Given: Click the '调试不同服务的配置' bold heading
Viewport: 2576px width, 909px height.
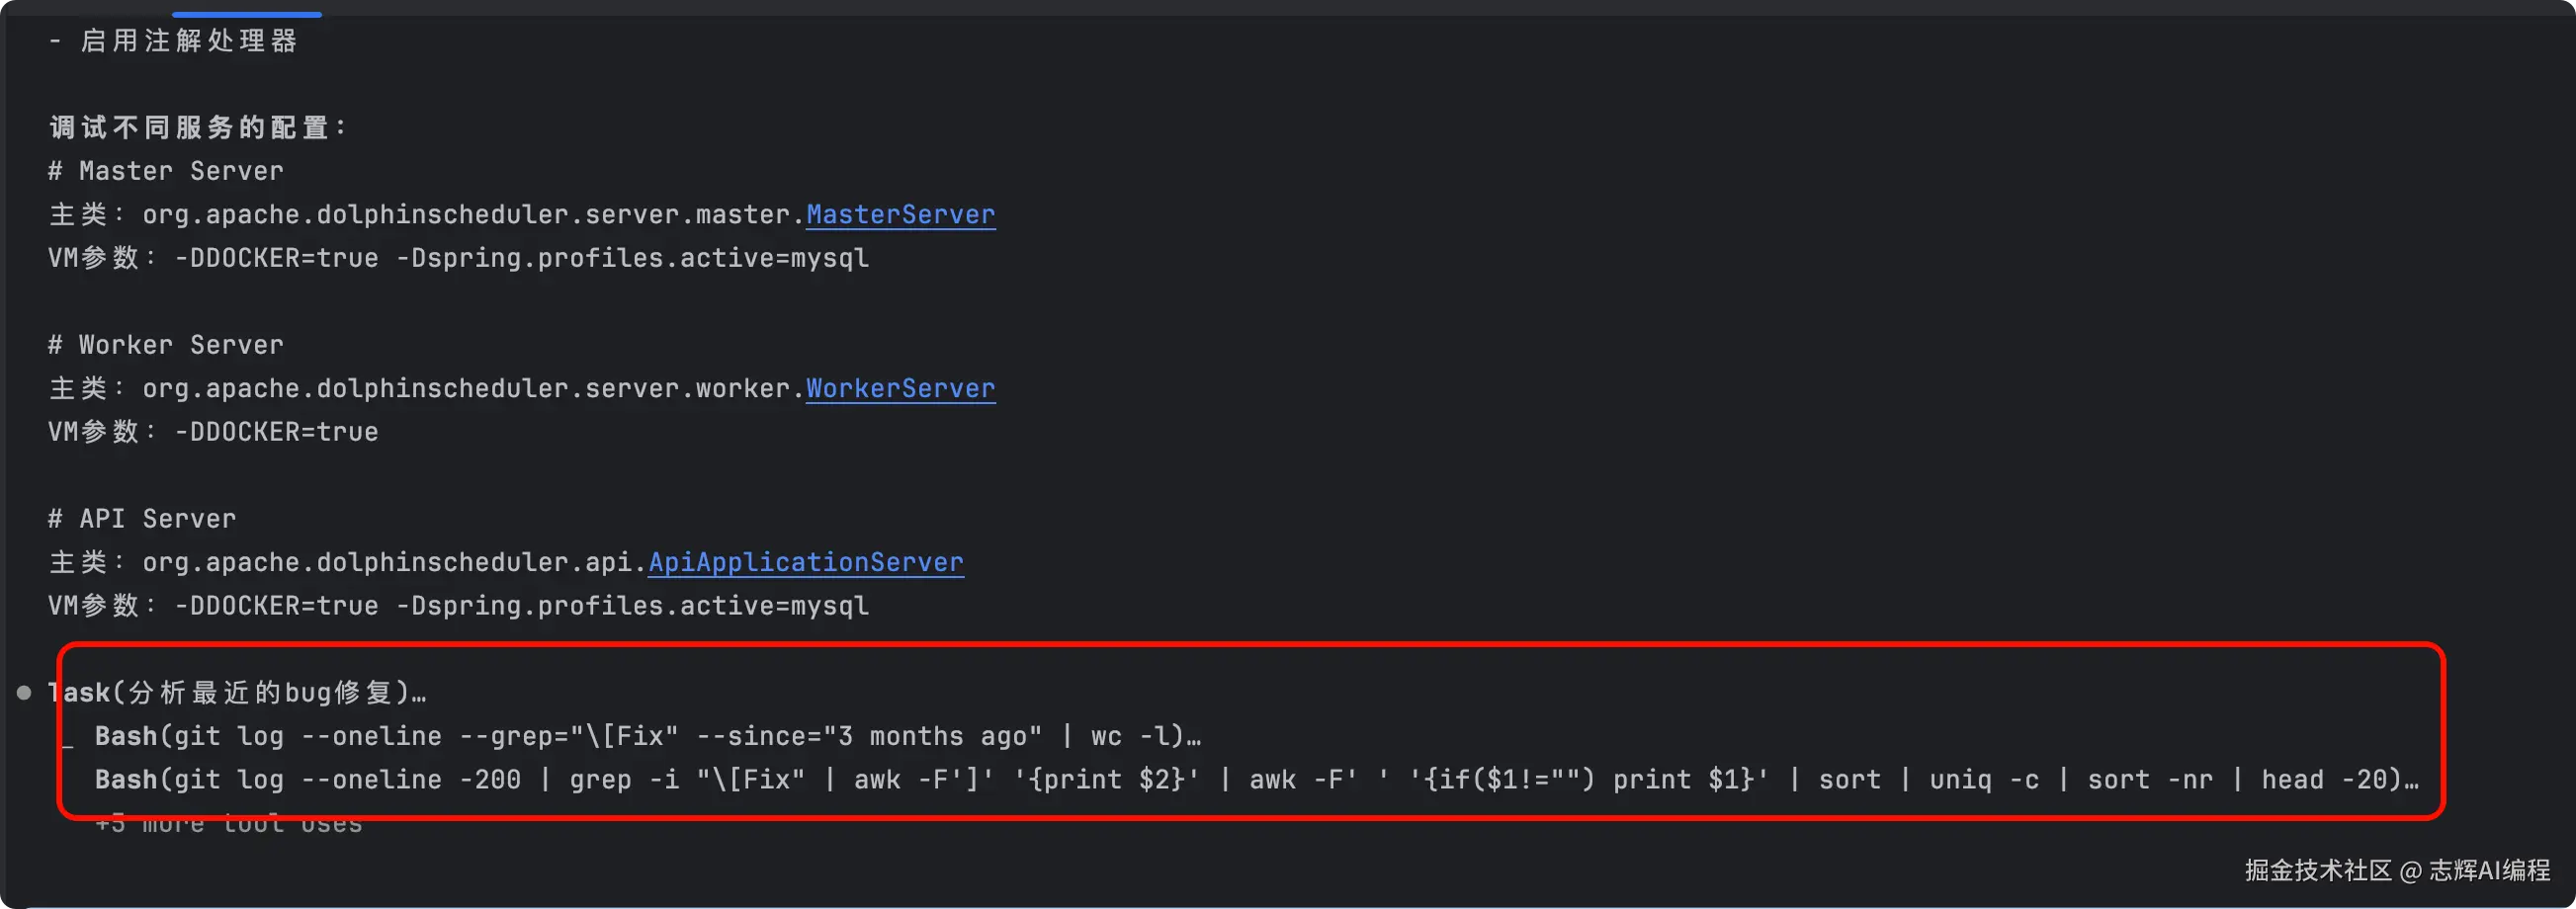Looking at the screenshot, I should [x=197, y=128].
